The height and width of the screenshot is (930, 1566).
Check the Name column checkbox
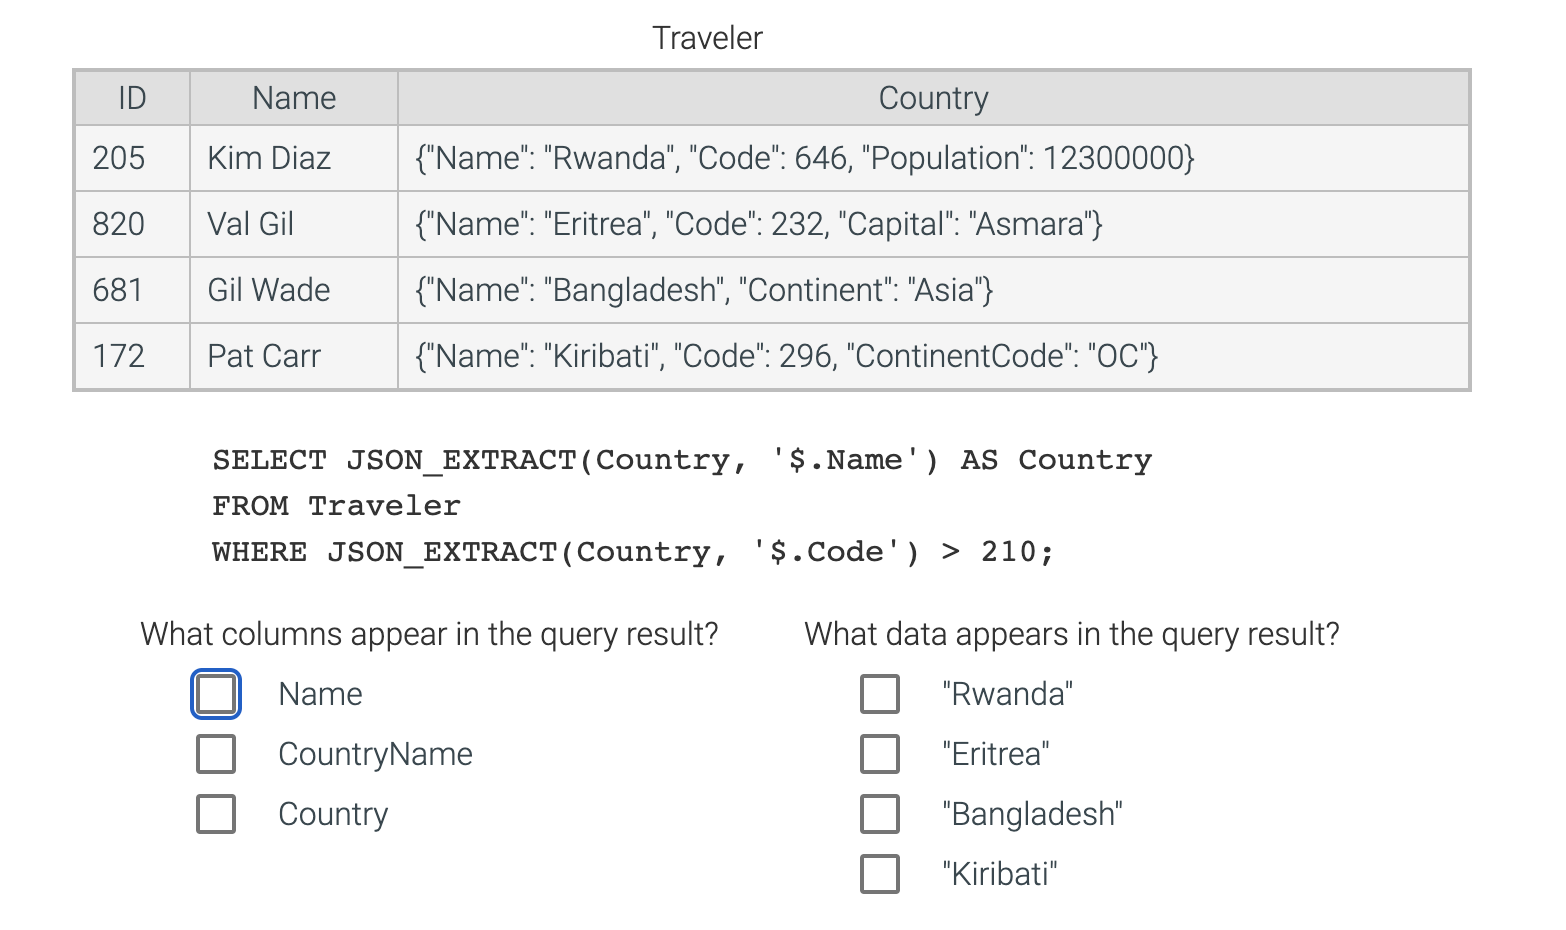(215, 693)
